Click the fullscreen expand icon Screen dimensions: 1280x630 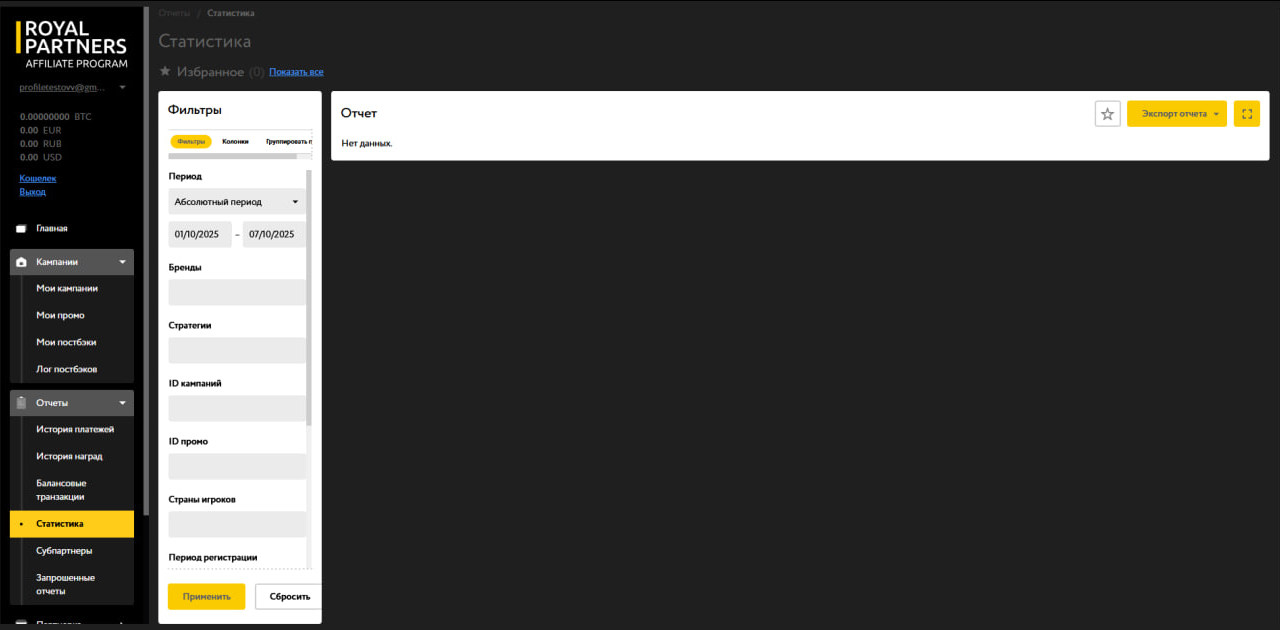pyautogui.click(x=1246, y=114)
